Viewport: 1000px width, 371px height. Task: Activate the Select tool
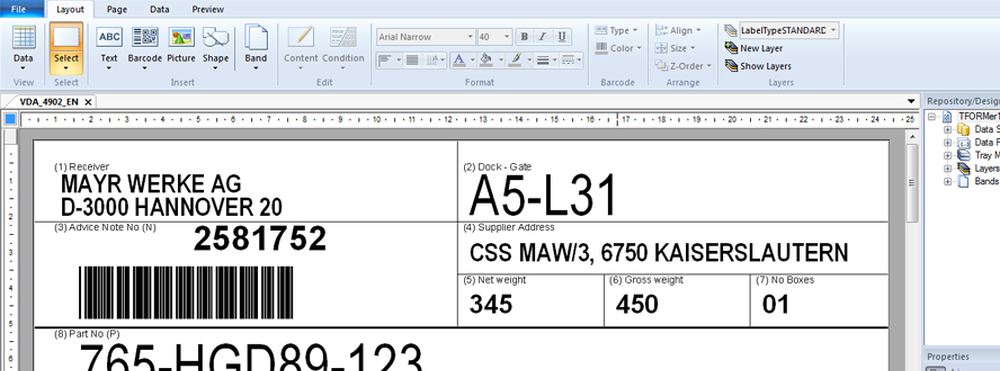(66, 48)
